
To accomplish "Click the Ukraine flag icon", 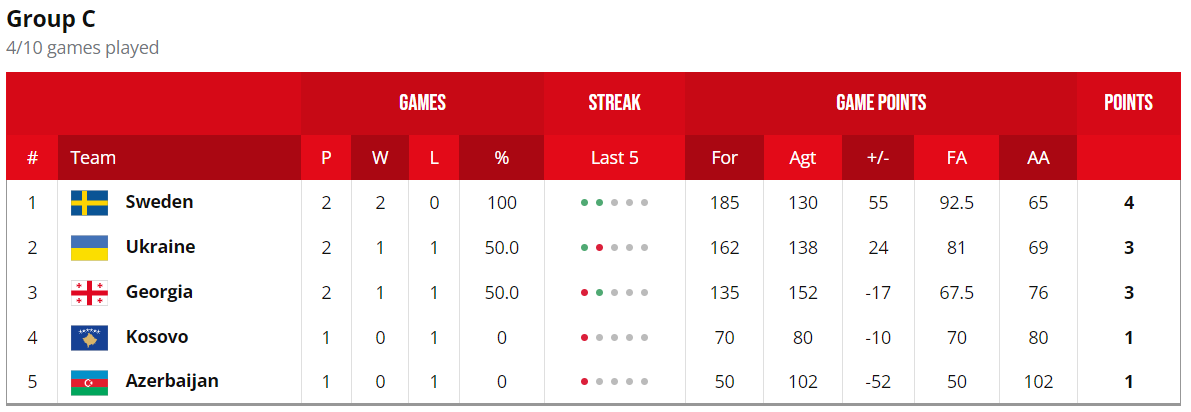I will pyautogui.click(x=90, y=248).
